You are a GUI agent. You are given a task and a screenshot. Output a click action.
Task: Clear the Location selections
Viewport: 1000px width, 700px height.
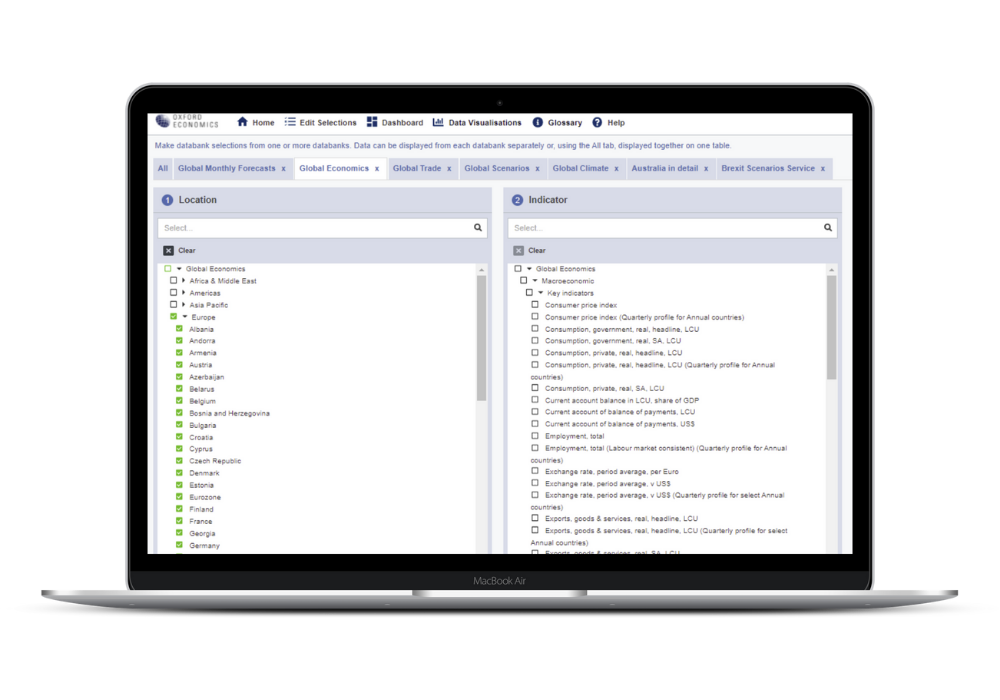(x=179, y=251)
